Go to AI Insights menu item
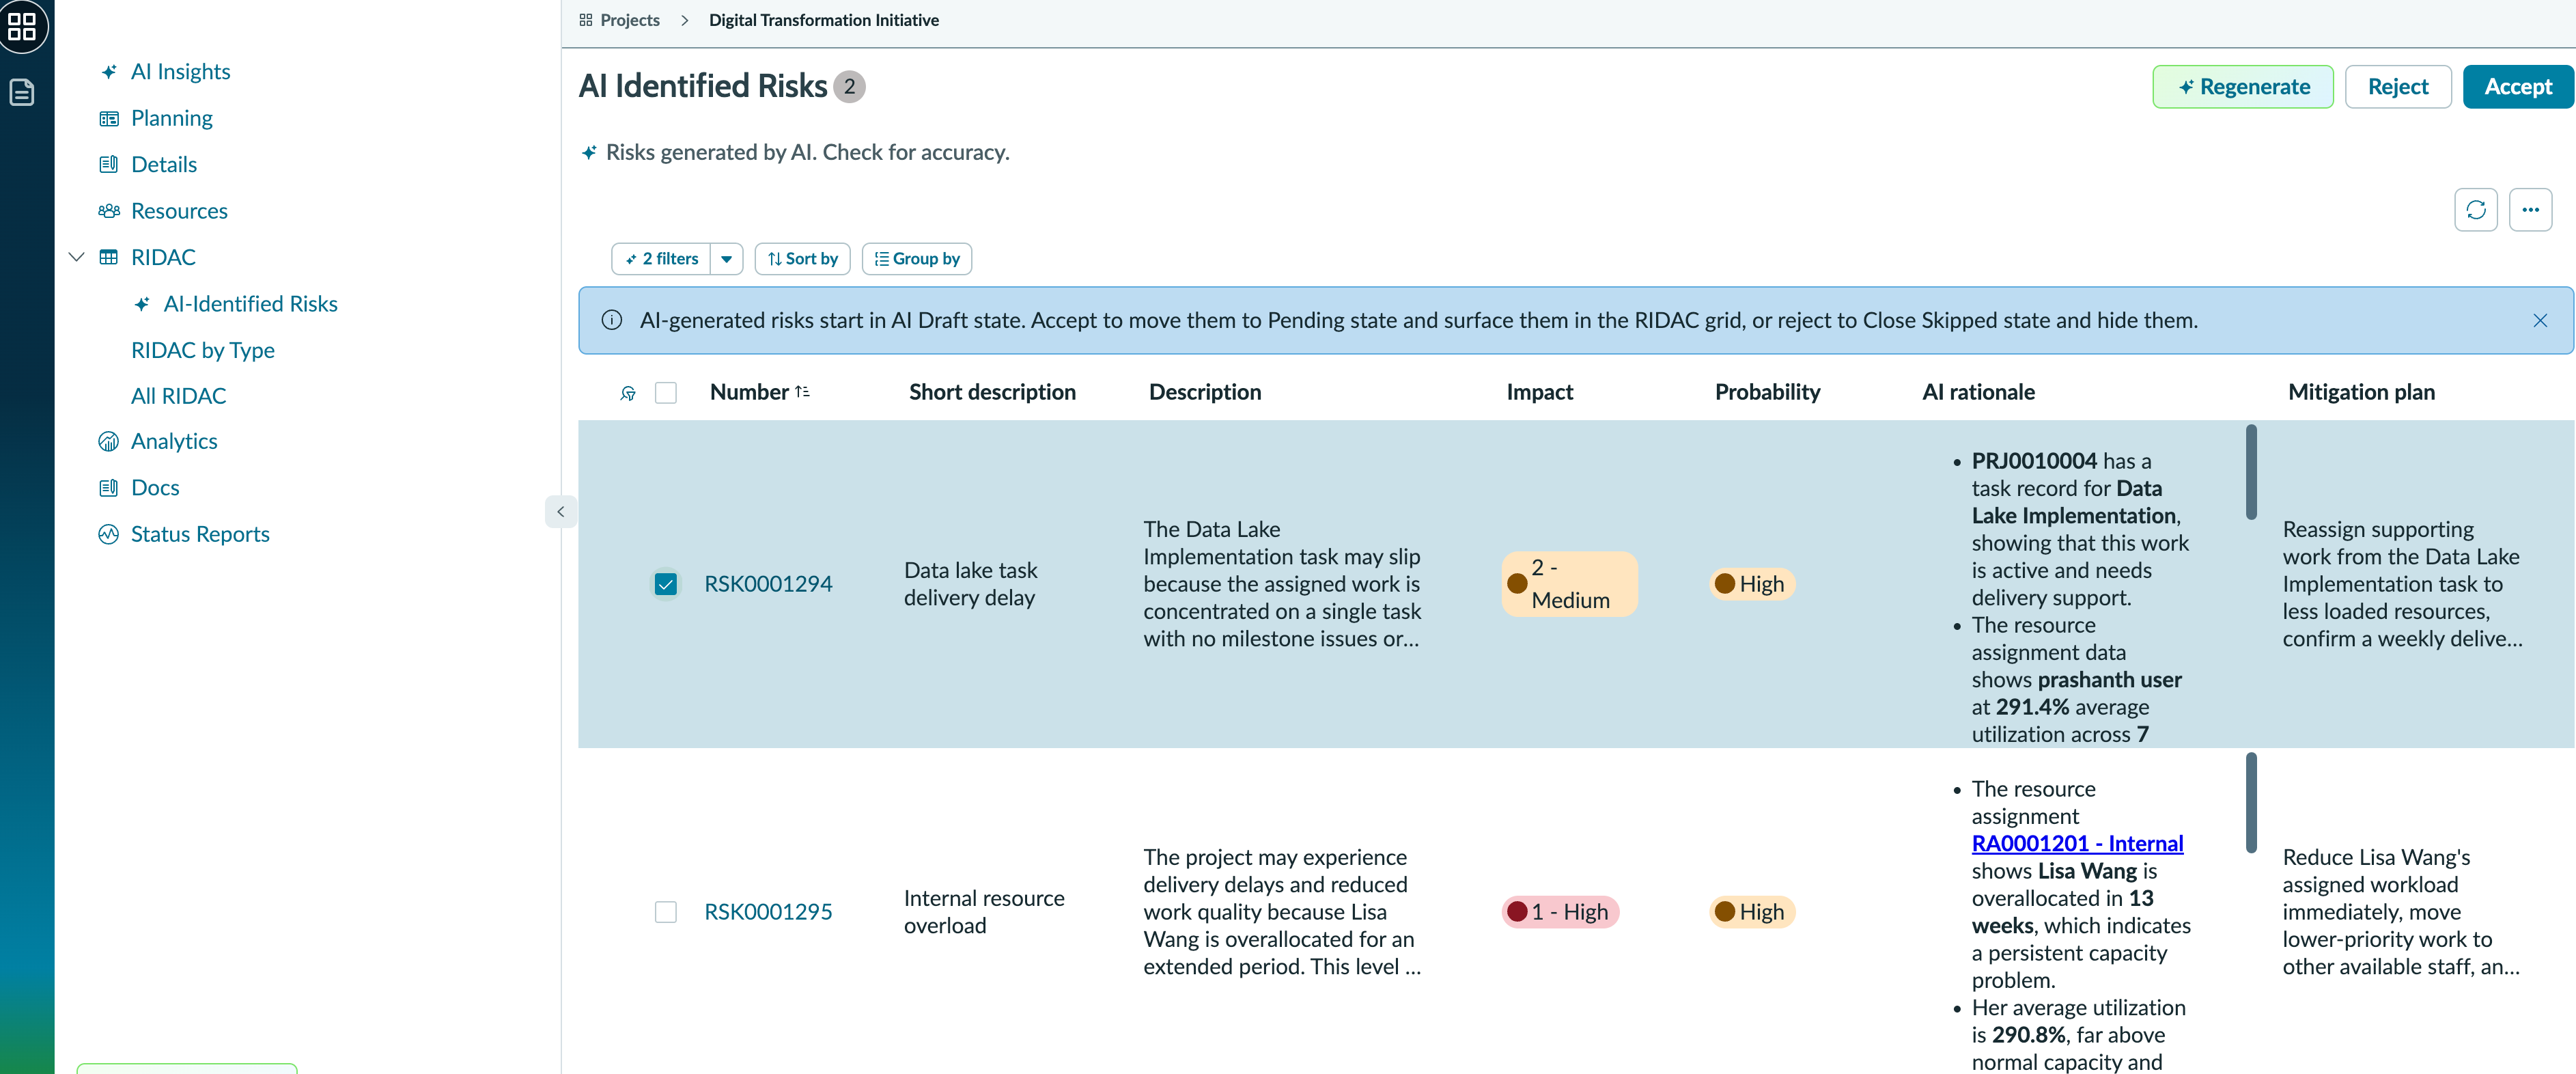Screen dimensions: 2576x1074 tap(180, 72)
